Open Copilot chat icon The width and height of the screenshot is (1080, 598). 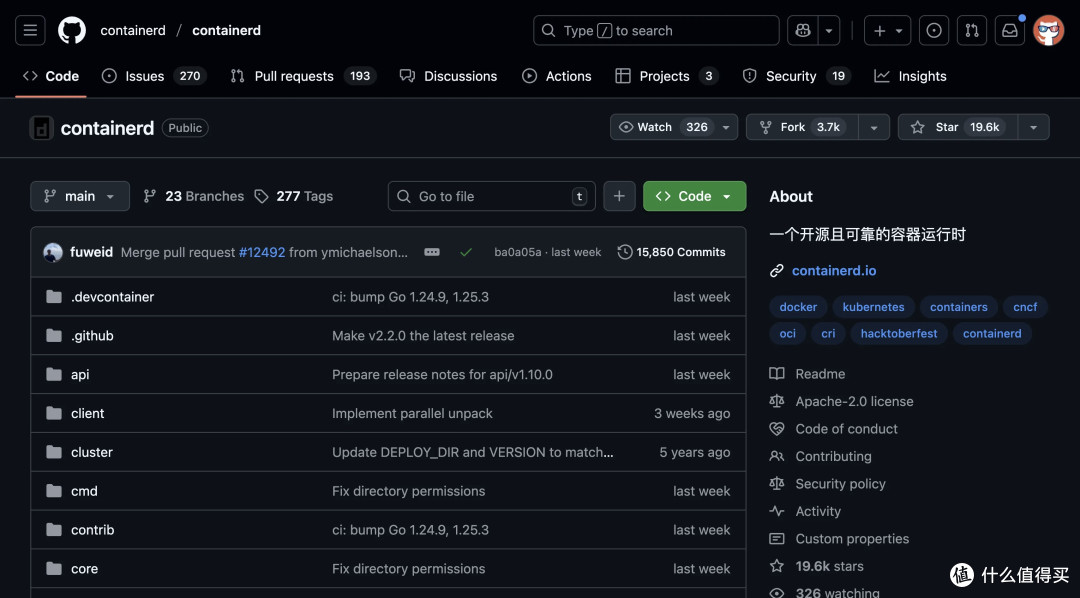803,30
